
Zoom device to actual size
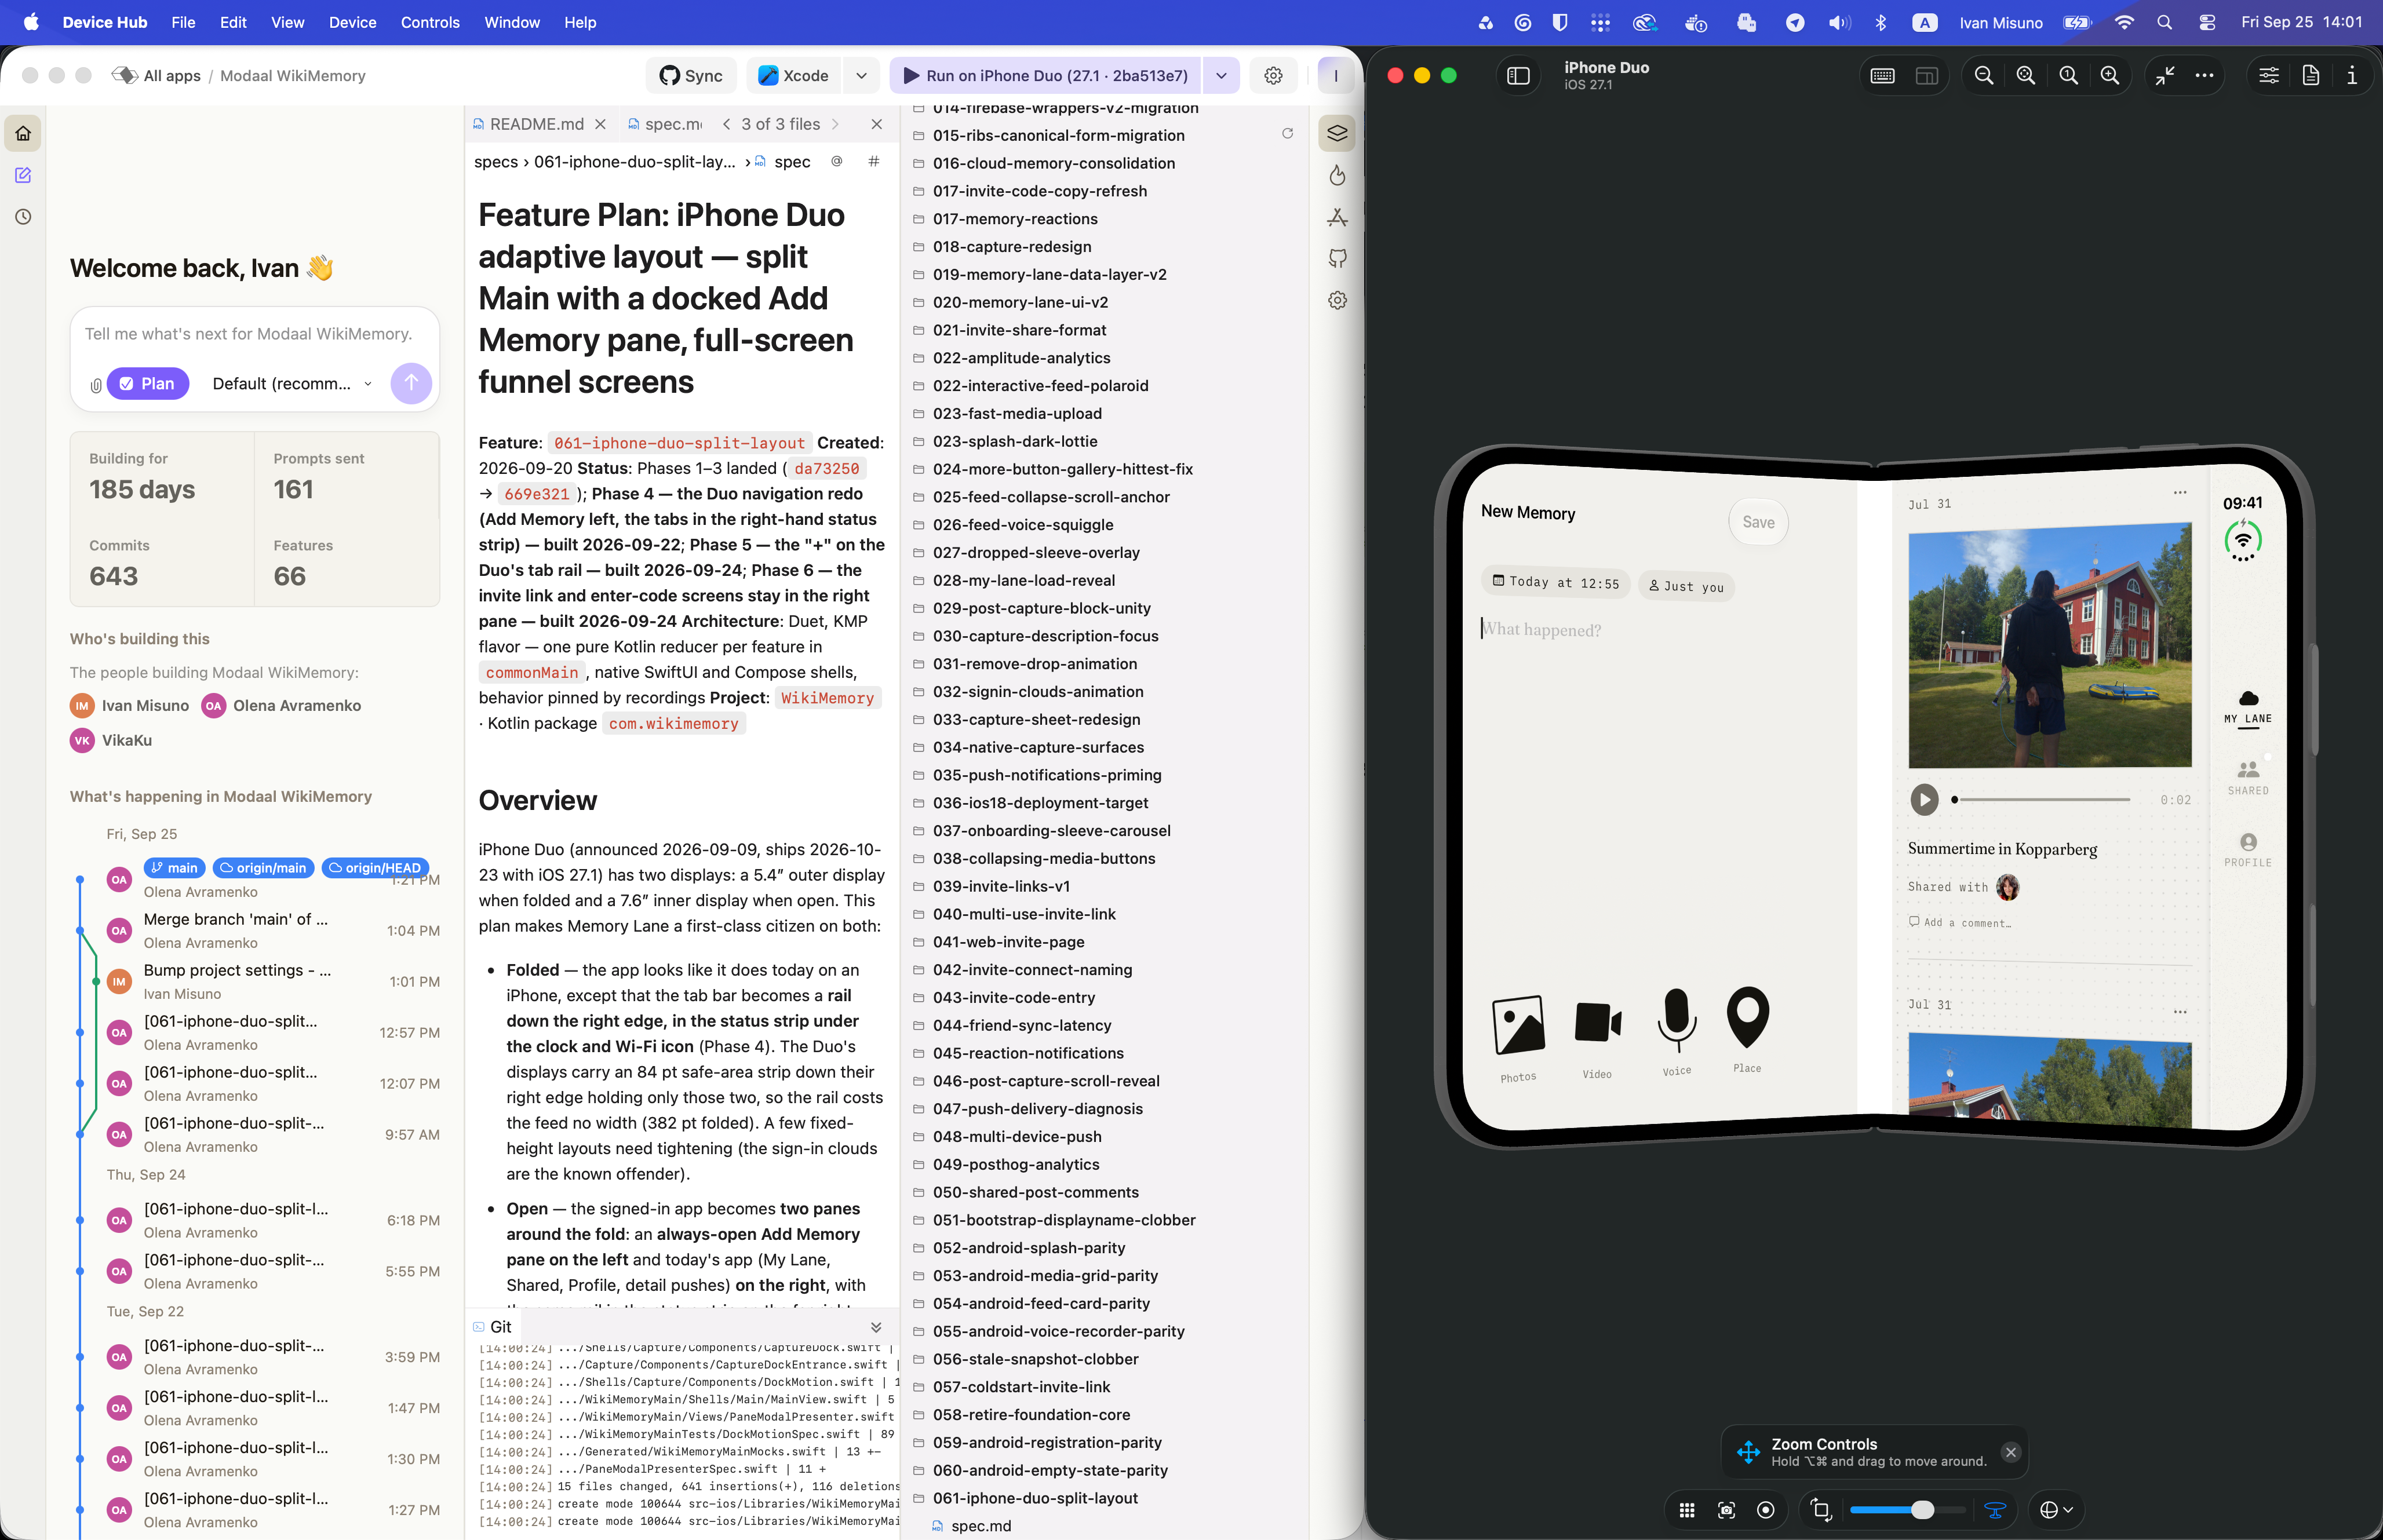[2068, 75]
